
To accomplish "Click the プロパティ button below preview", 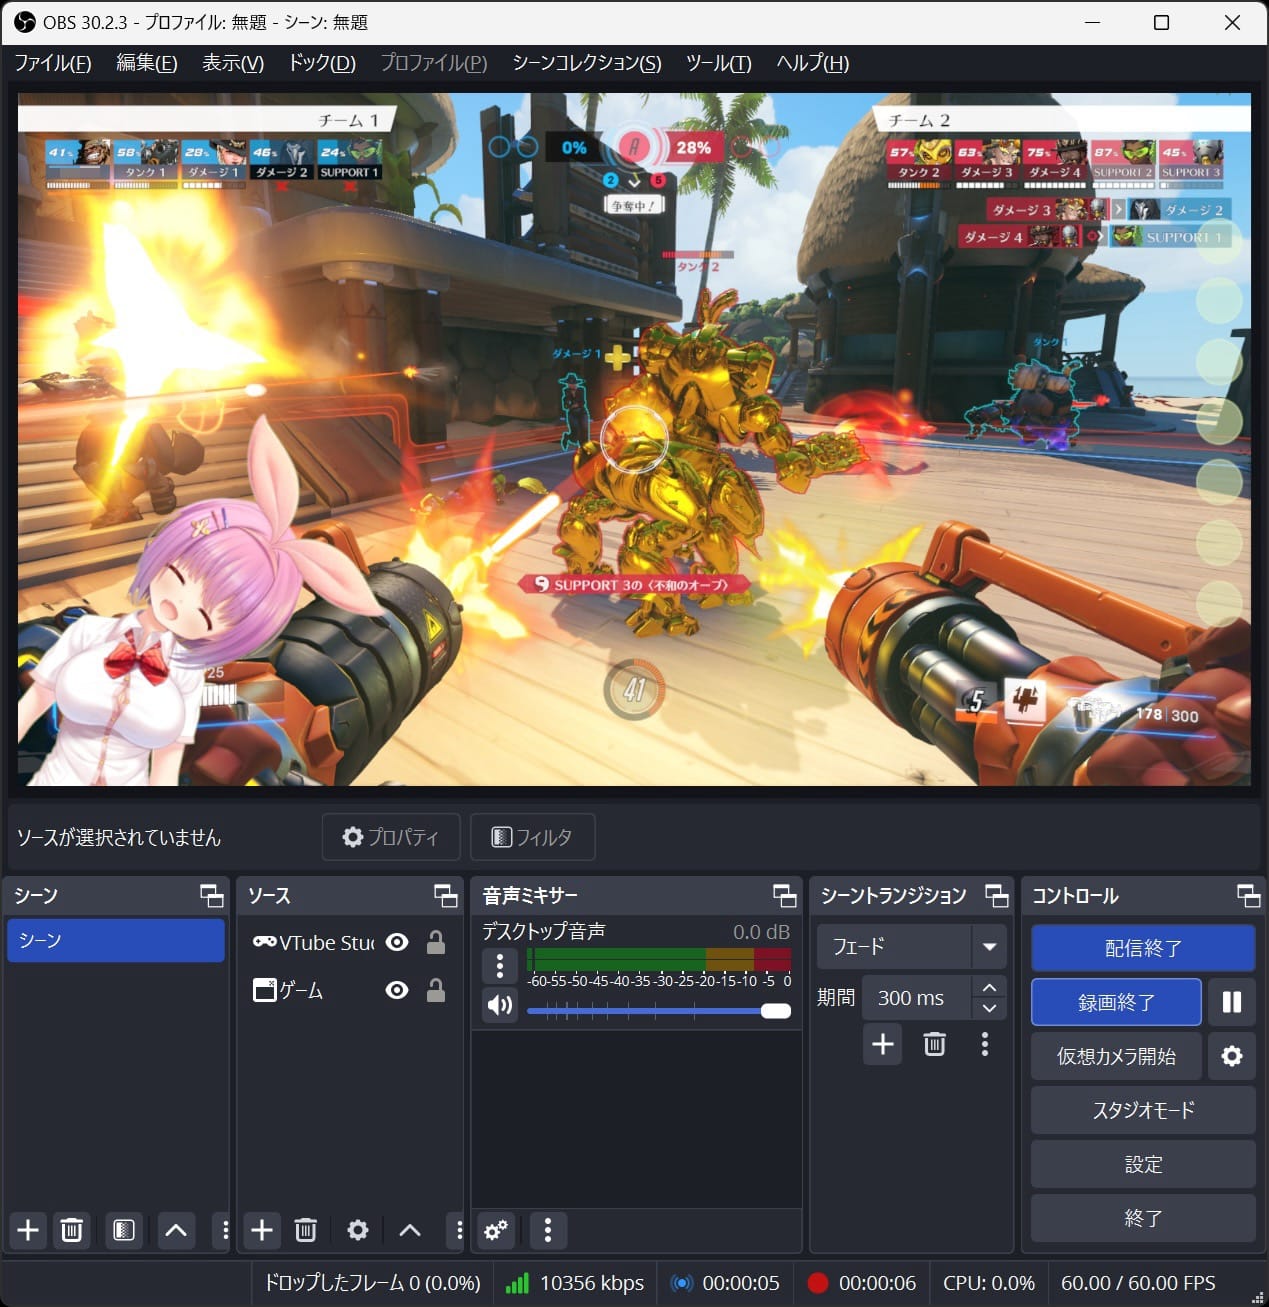I will 391,837.
